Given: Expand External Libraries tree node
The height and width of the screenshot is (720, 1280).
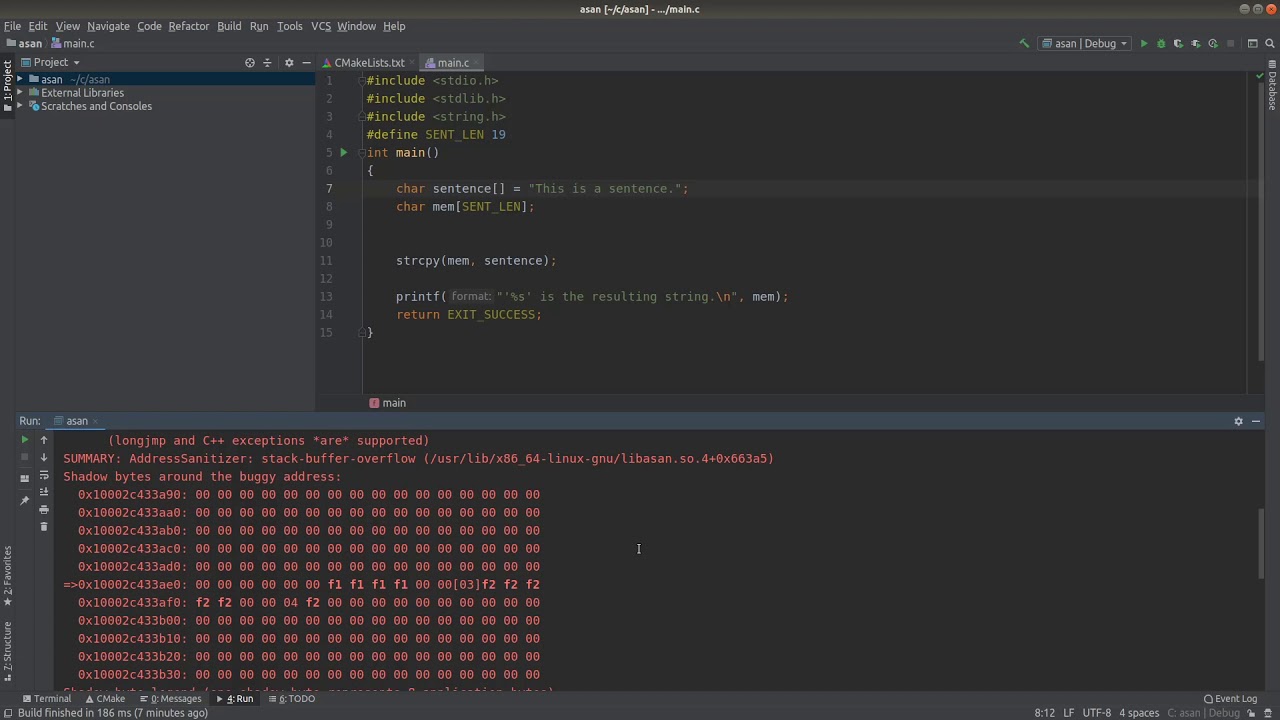Looking at the screenshot, I should coord(20,93).
